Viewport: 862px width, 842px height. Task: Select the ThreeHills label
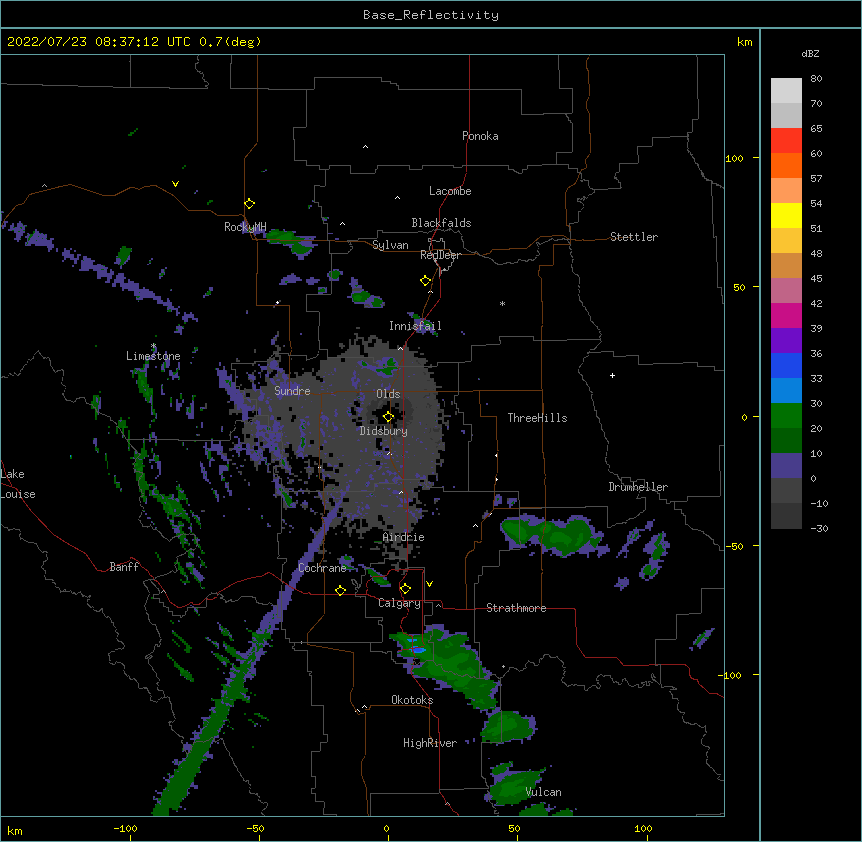point(537,418)
